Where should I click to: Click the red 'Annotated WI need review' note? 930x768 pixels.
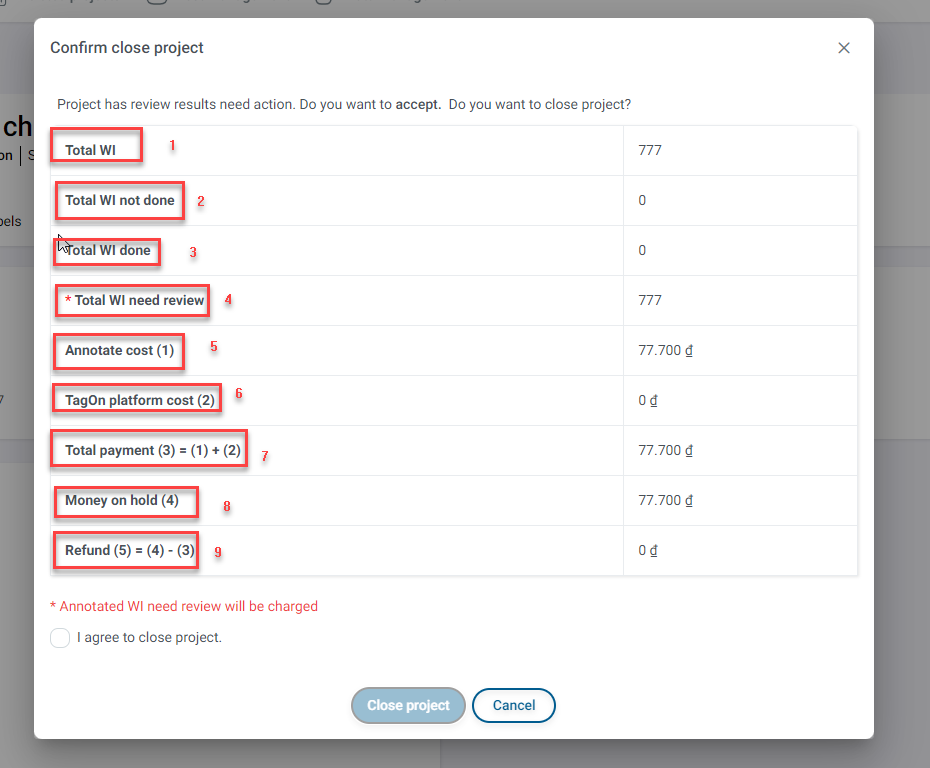(184, 606)
